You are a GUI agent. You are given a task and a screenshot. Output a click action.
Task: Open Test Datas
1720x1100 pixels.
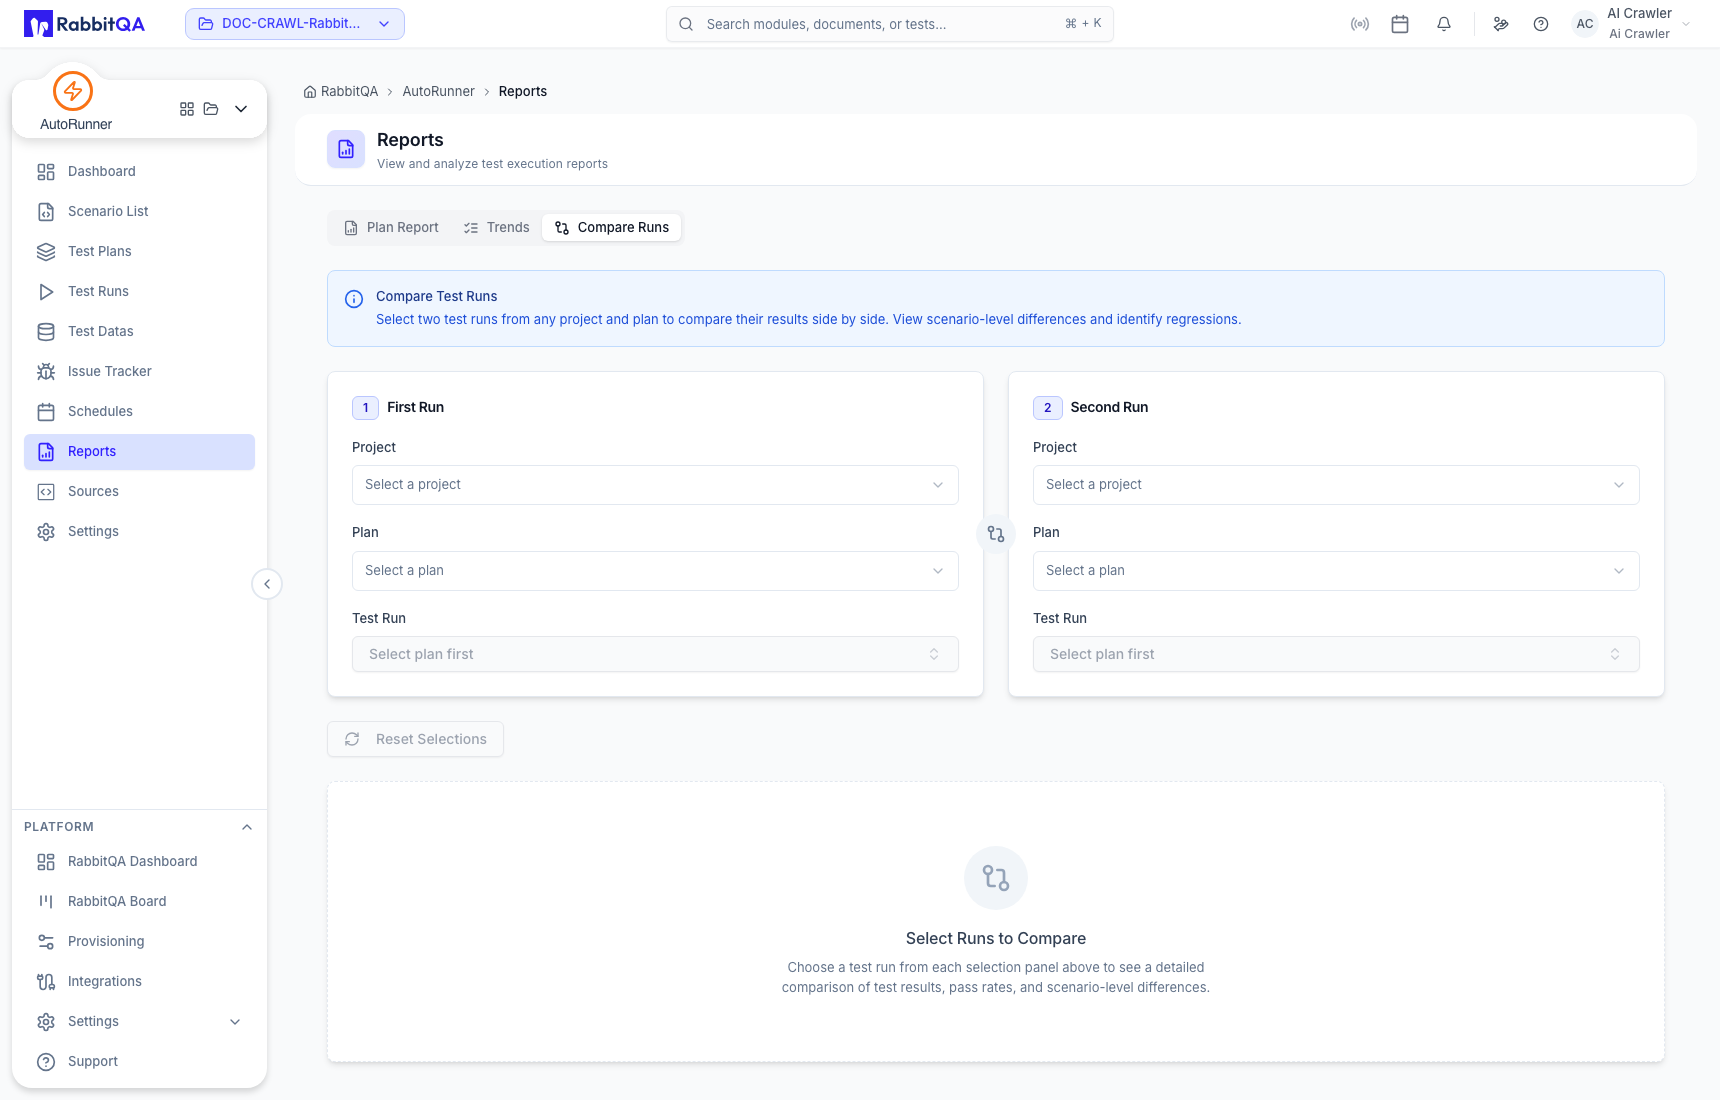click(x=139, y=332)
